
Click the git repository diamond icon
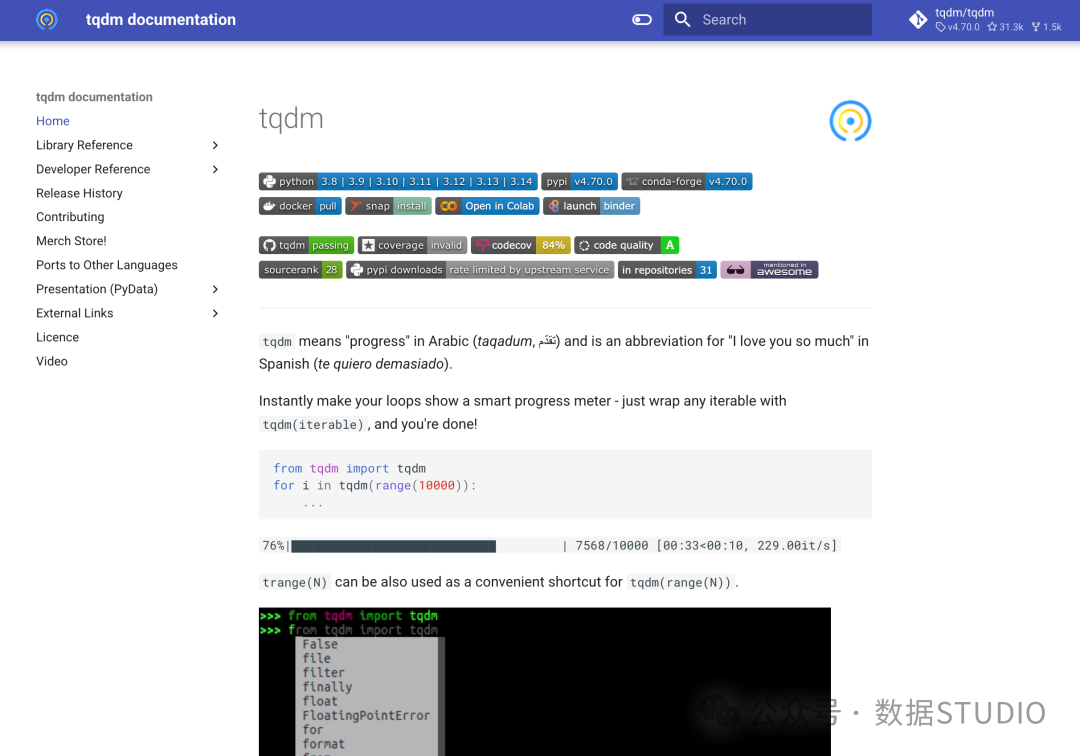pyautogui.click(x=918, y=20)
